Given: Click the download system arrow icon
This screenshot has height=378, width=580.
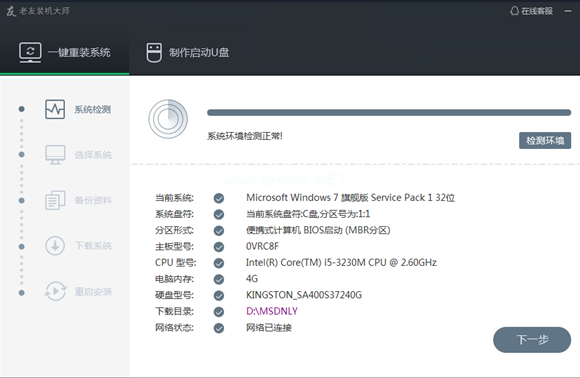Looking at the screenshot, I should [x=55, y=246].
